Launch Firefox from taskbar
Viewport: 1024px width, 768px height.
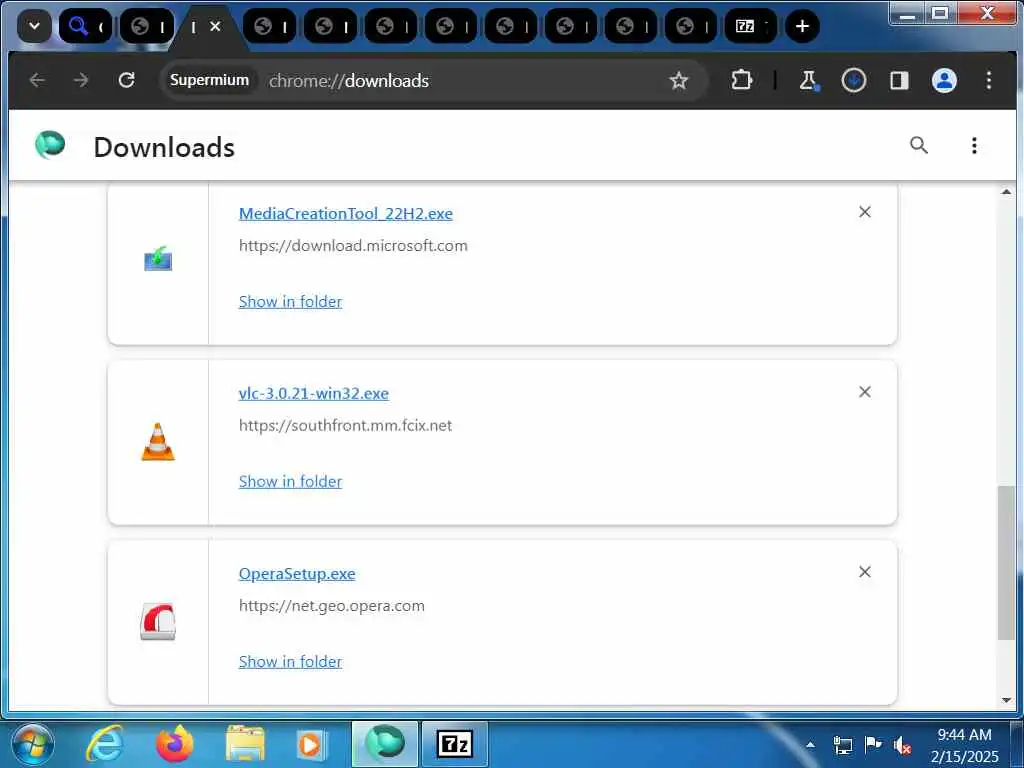(174, 744)
